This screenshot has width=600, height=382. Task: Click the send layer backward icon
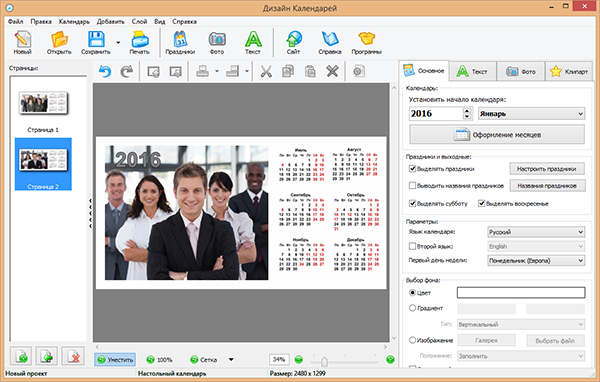176,71
